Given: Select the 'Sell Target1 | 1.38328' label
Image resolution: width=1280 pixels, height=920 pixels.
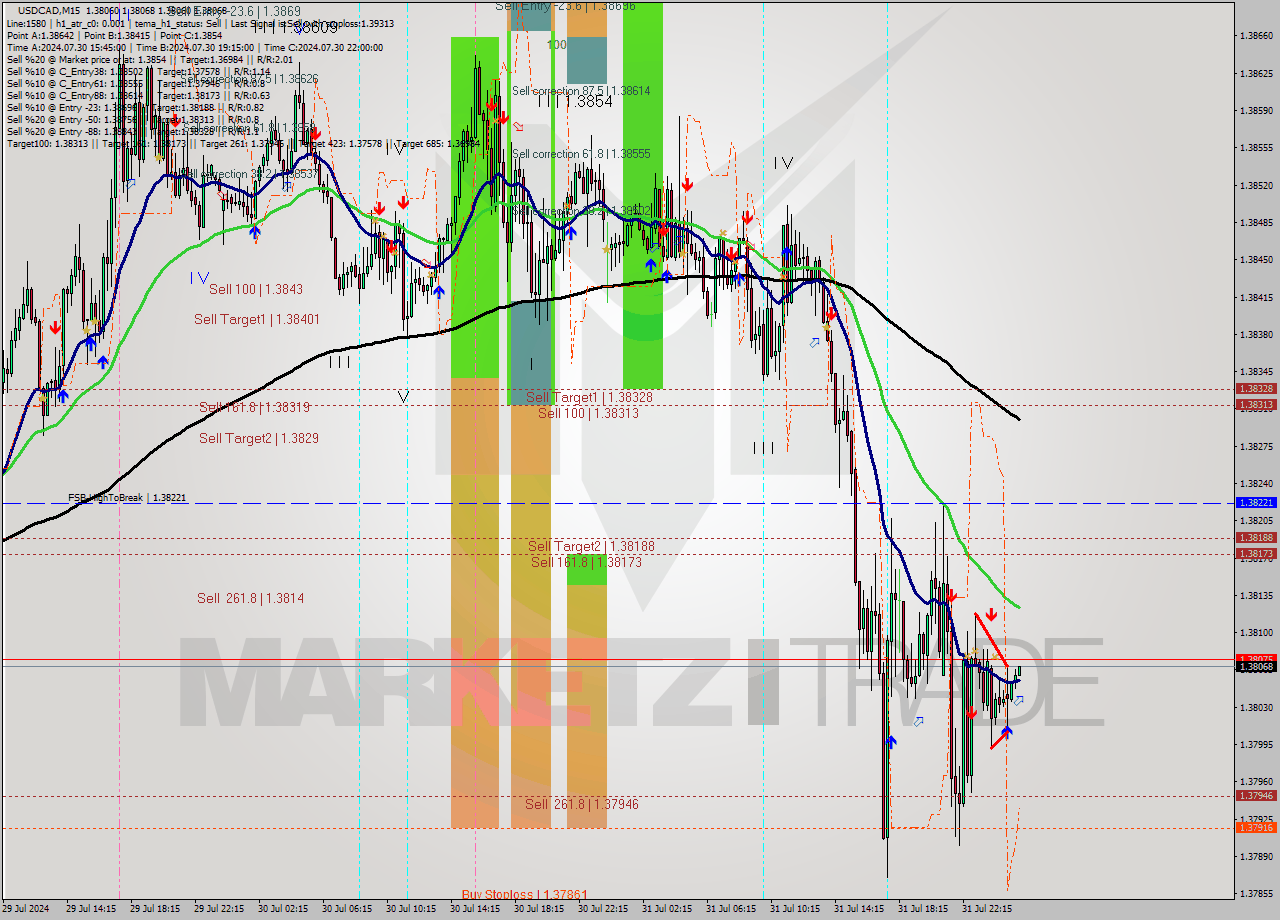Looking at the screenshot, I should 589,397.
